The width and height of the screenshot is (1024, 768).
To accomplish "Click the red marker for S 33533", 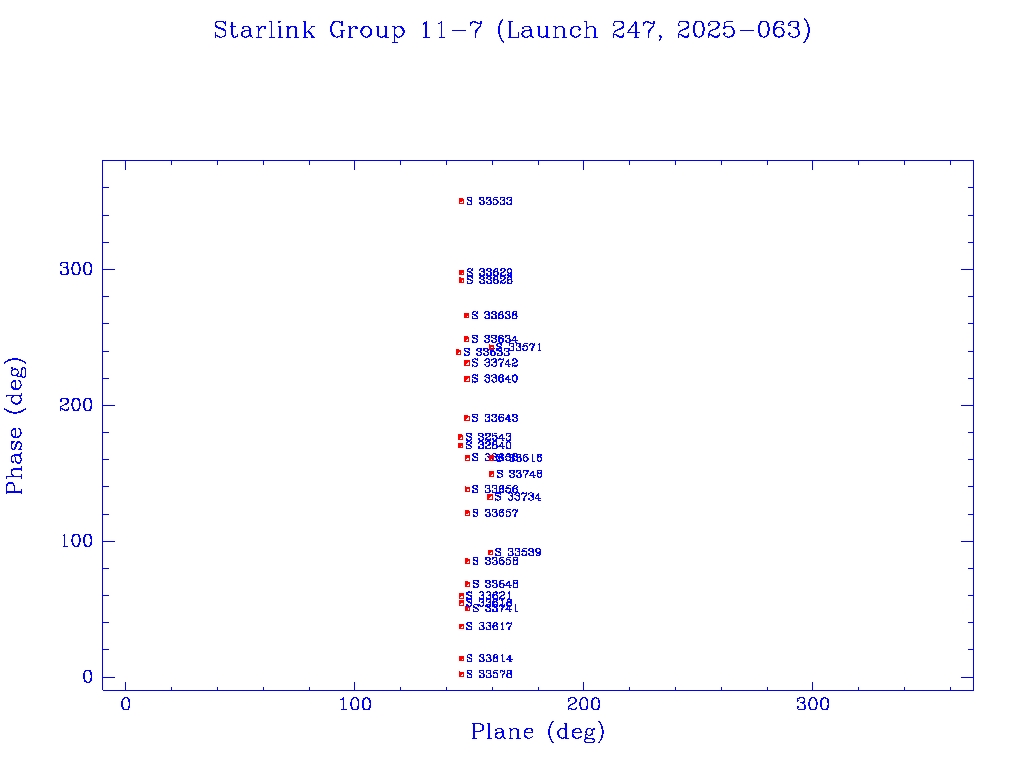I will (461, 201).
